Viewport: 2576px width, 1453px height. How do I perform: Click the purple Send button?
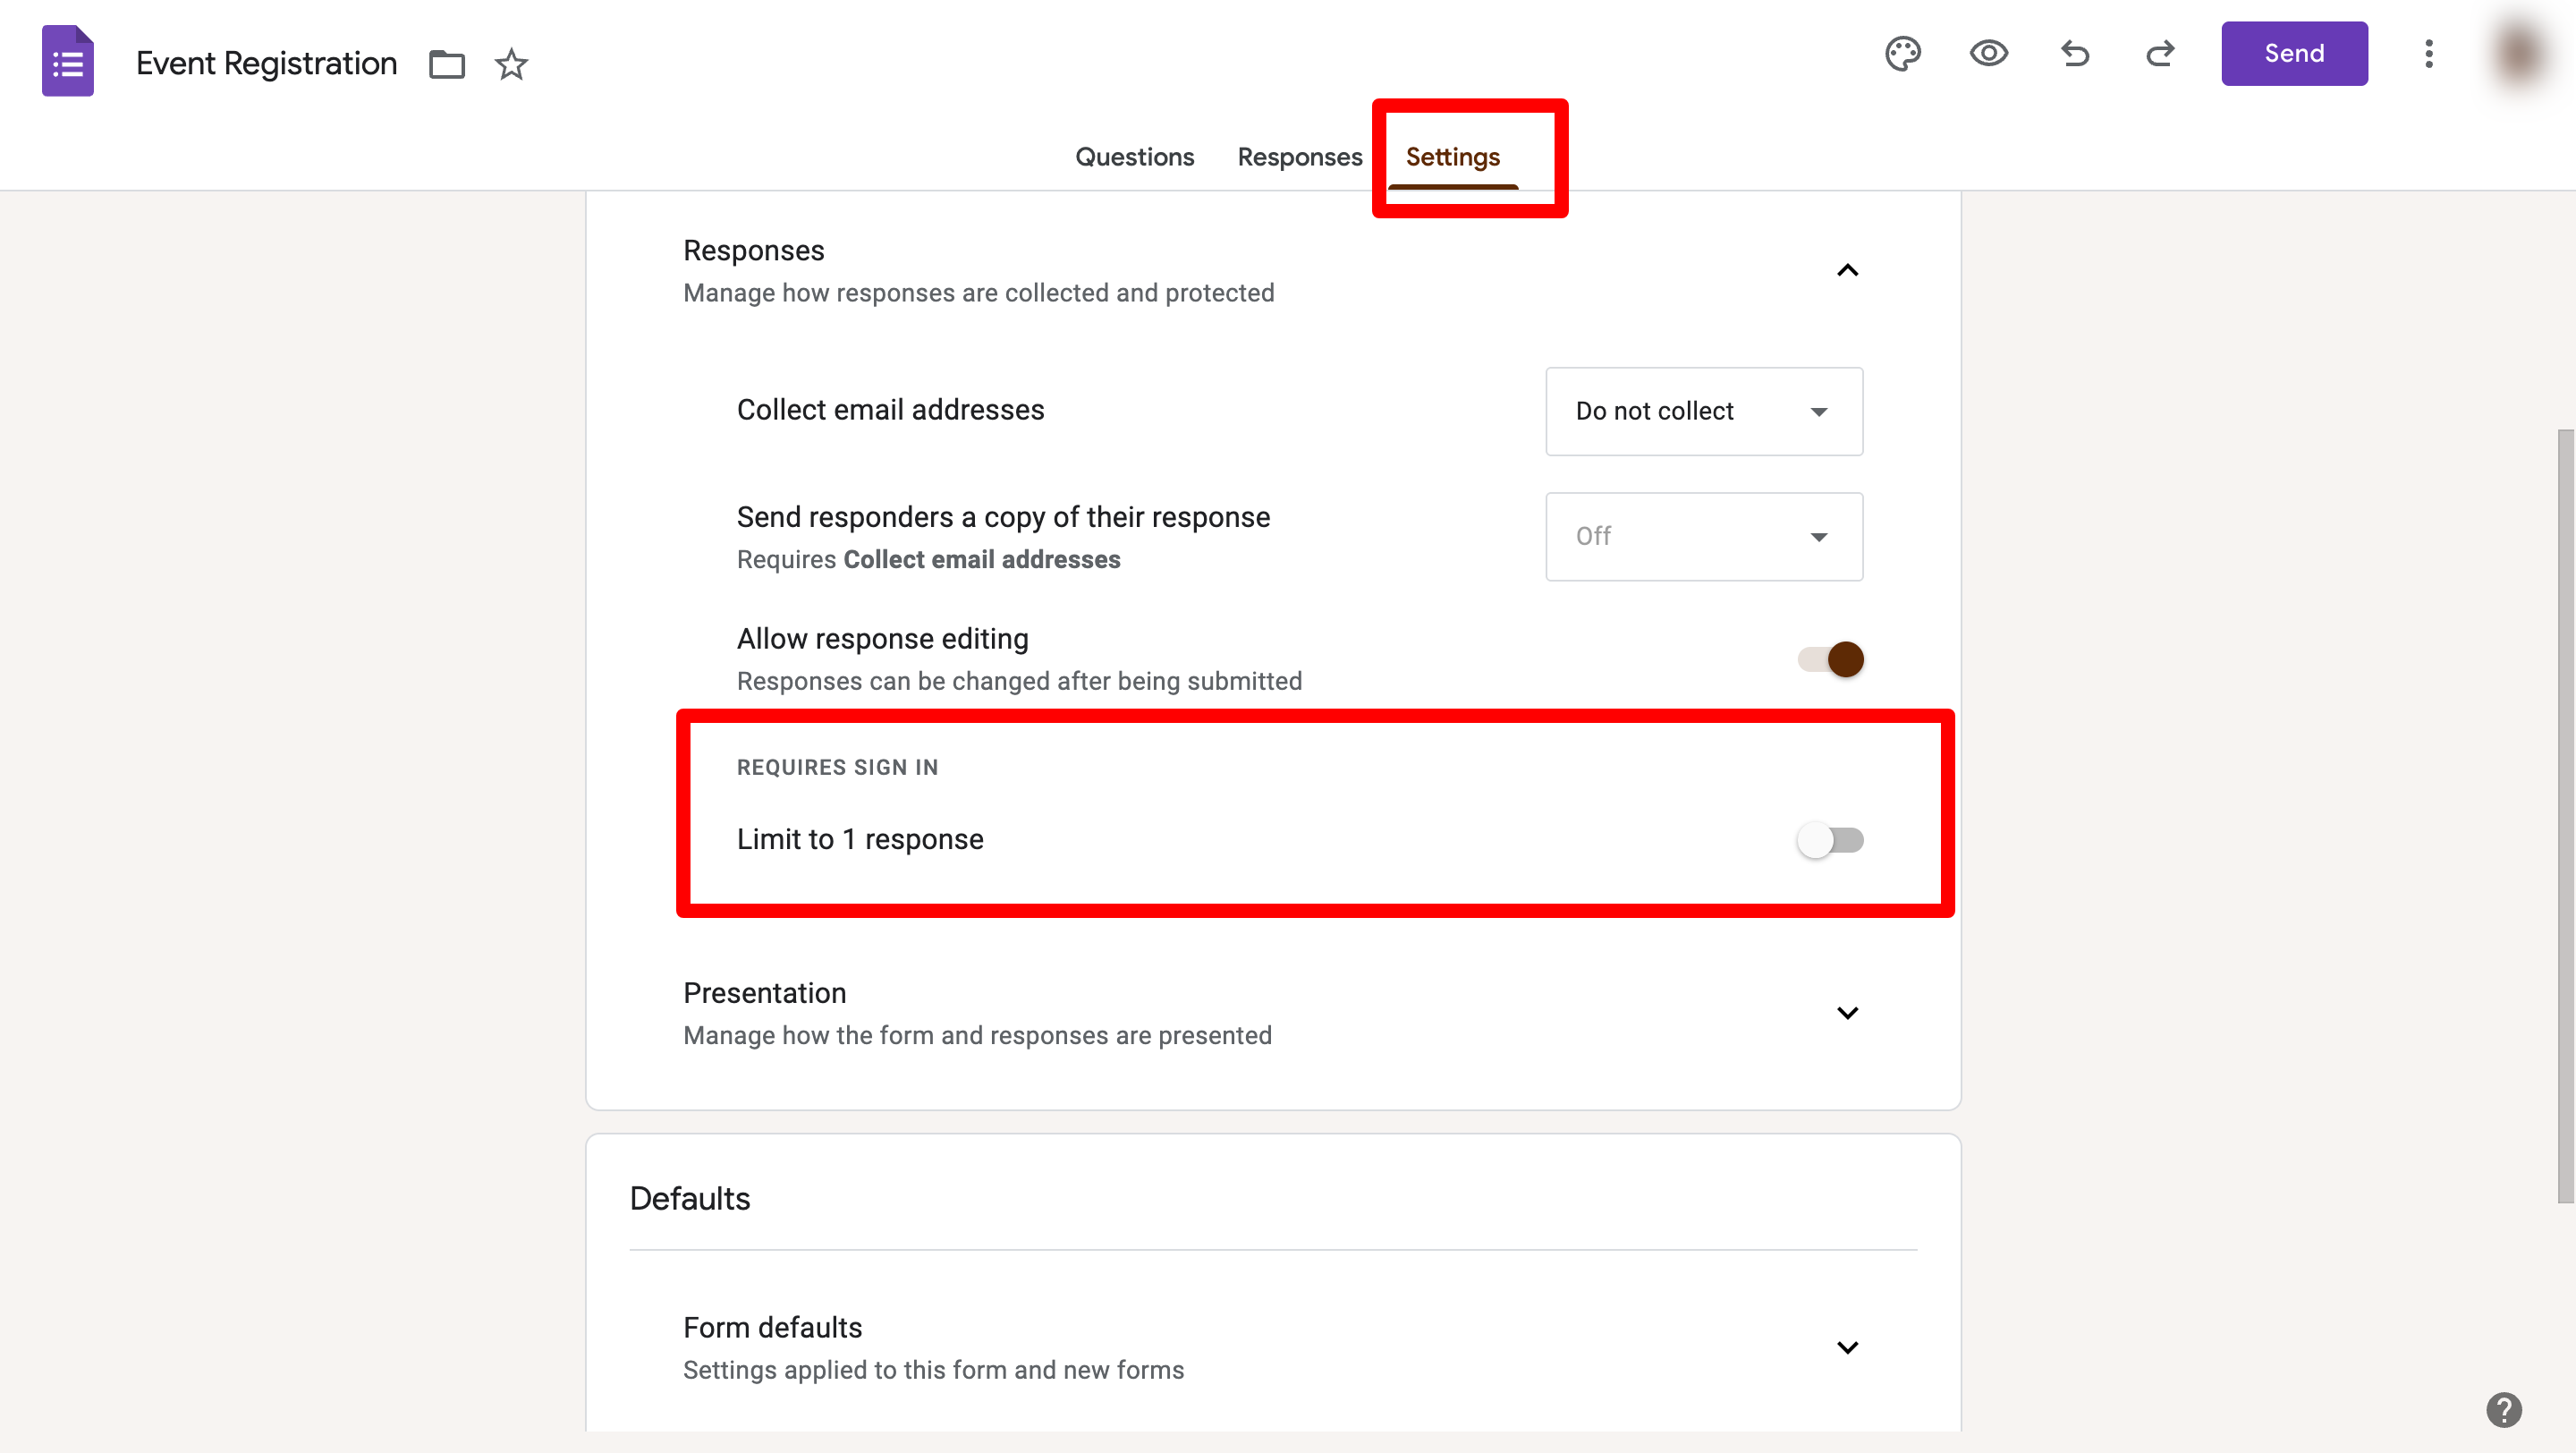click(x=2294, y=53)
